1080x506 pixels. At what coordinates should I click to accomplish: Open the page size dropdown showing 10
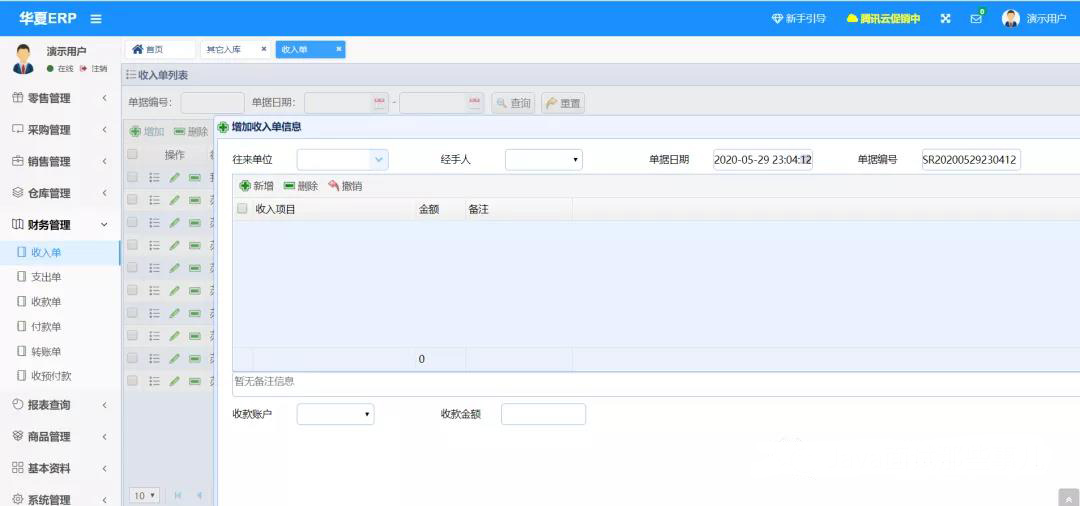pyautogui.click(x=145, y=495)
